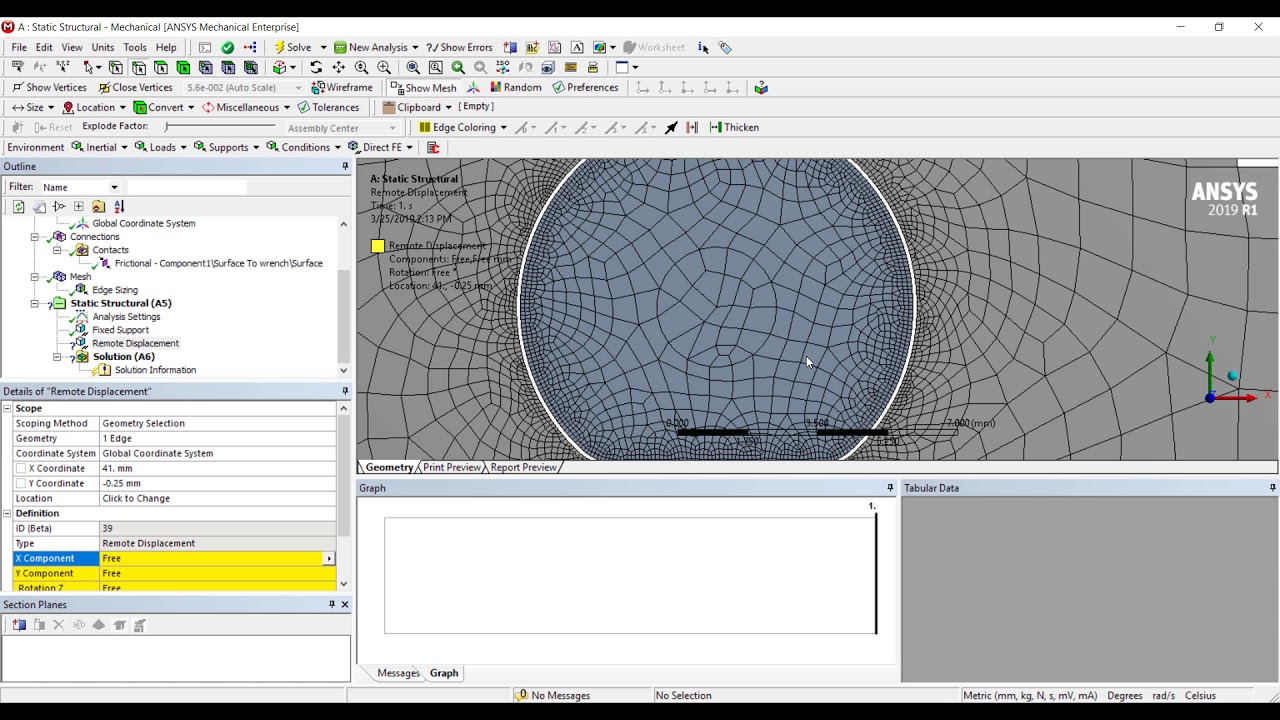The image size is (1280, 720).
Task: Open the Supports dropdown menu
Action: click(x=226, y=147)
